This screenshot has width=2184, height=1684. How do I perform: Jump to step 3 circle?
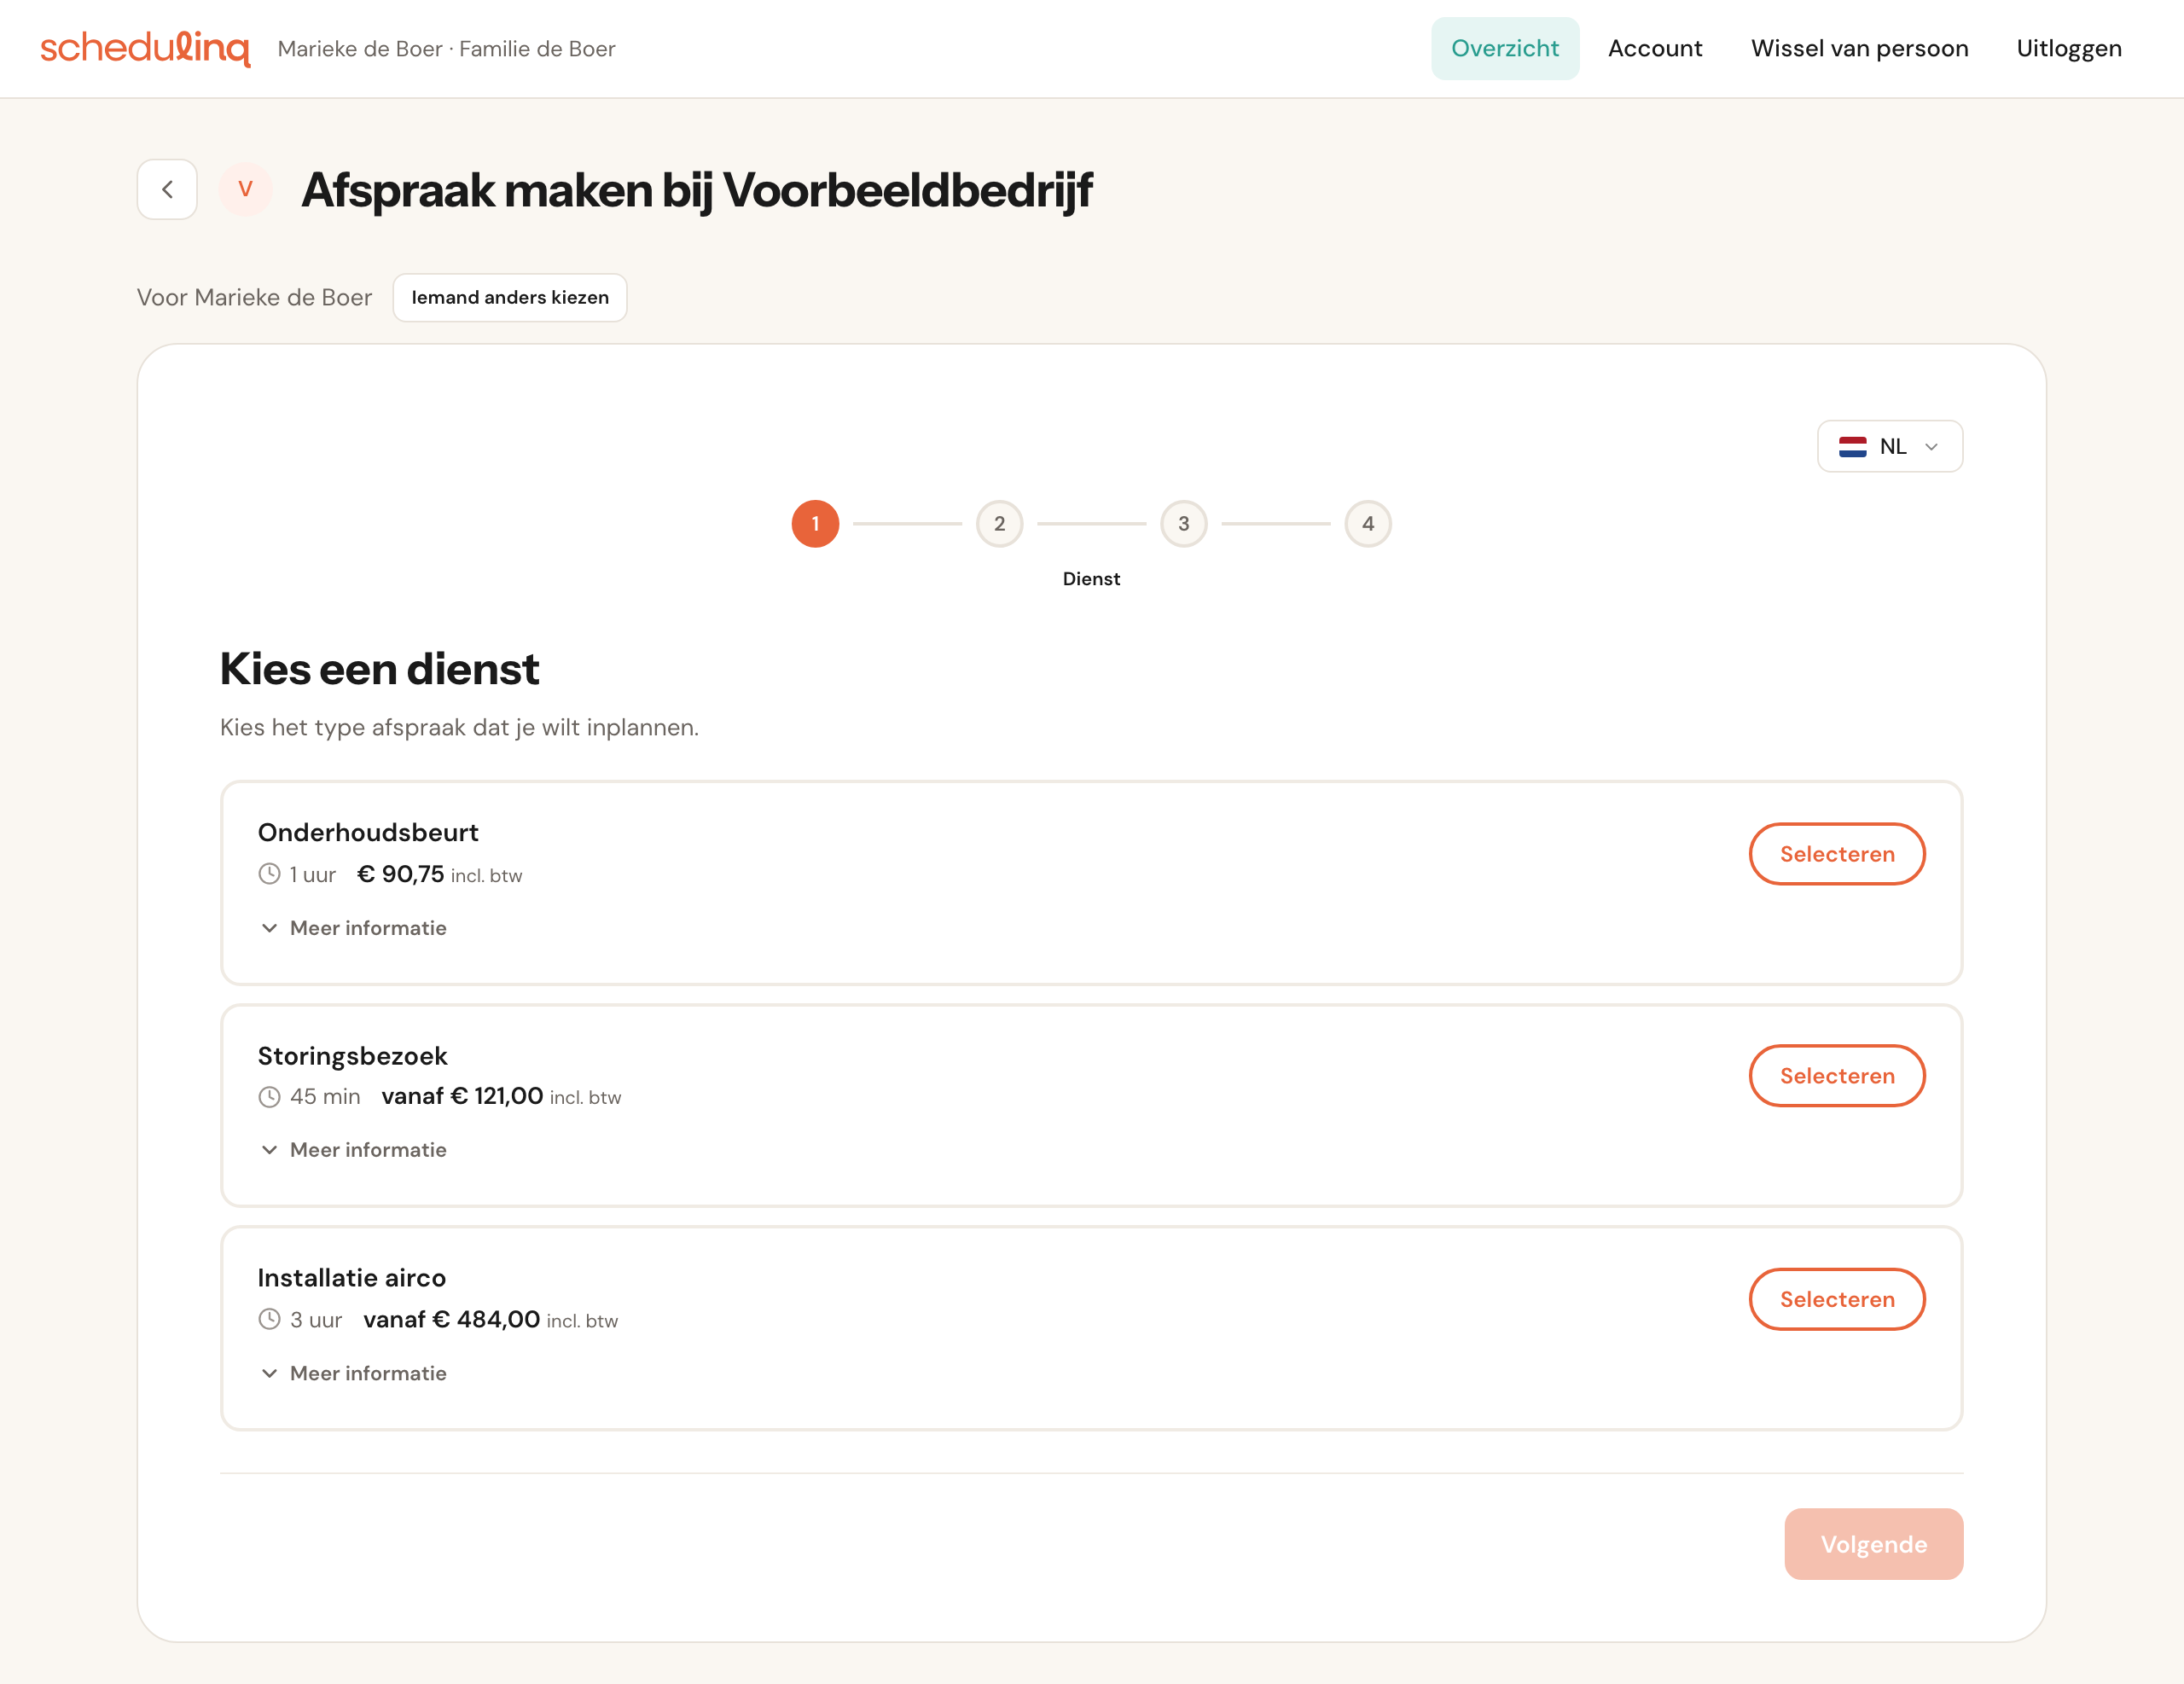pos(1183,523)
